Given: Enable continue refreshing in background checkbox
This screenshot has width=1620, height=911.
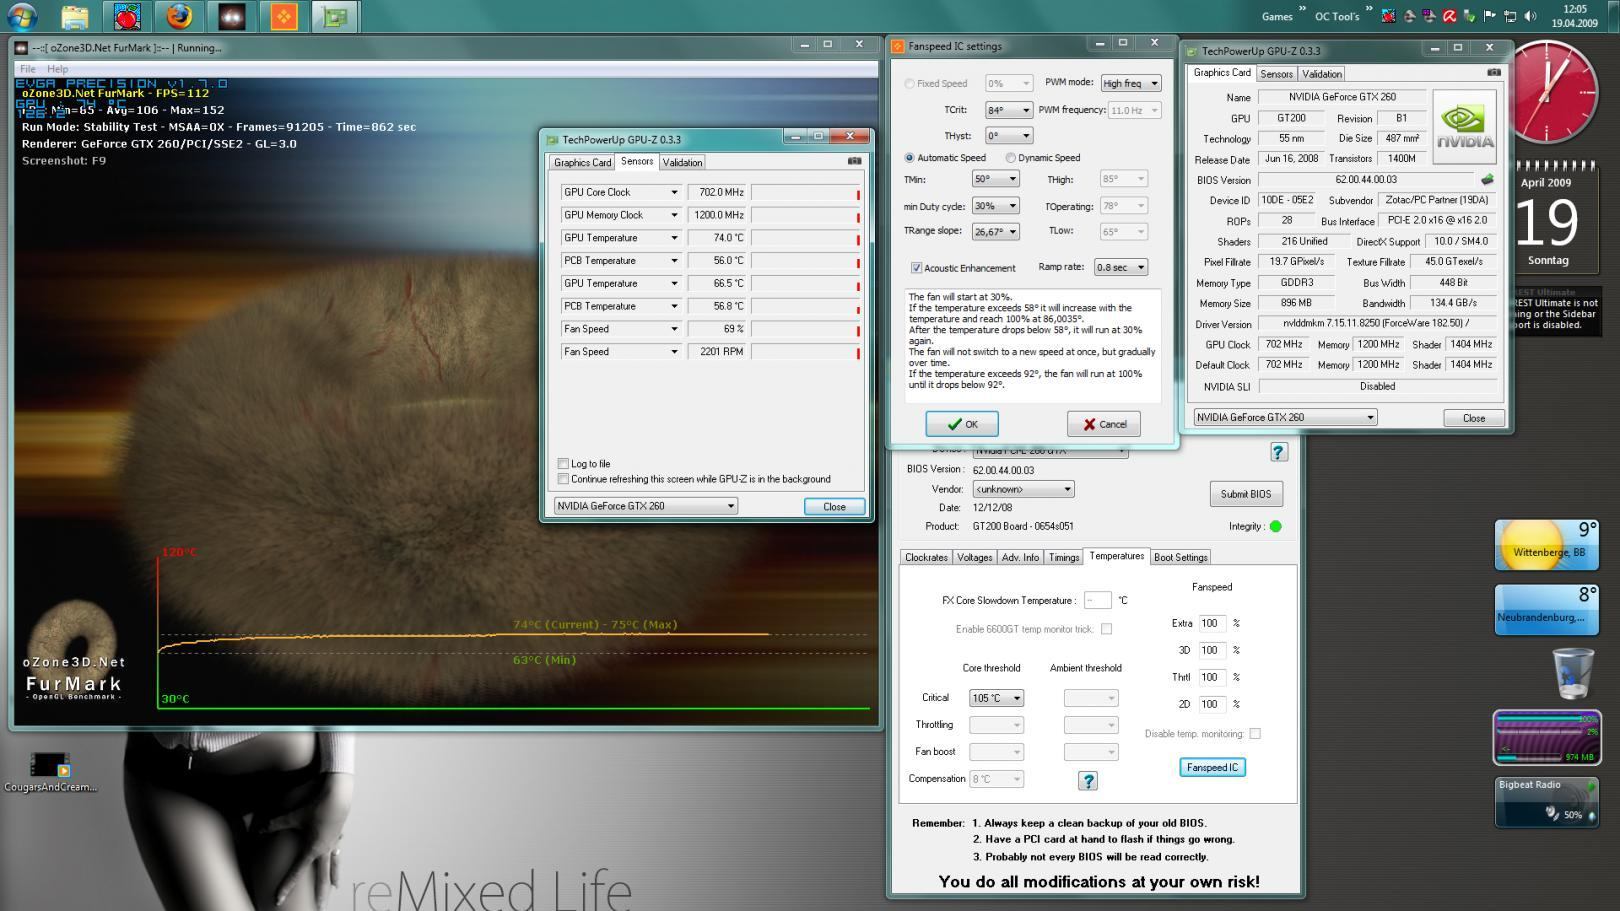Looking at the screenshot, I should pos(563,479).
